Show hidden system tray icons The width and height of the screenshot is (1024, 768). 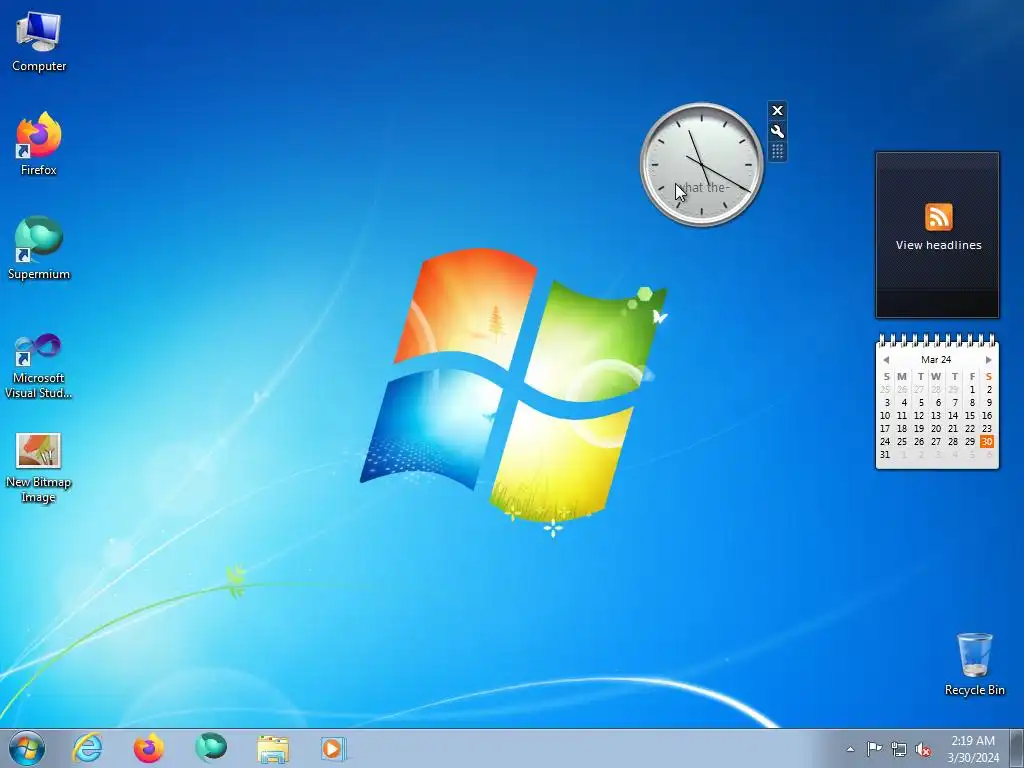point(850,749)
